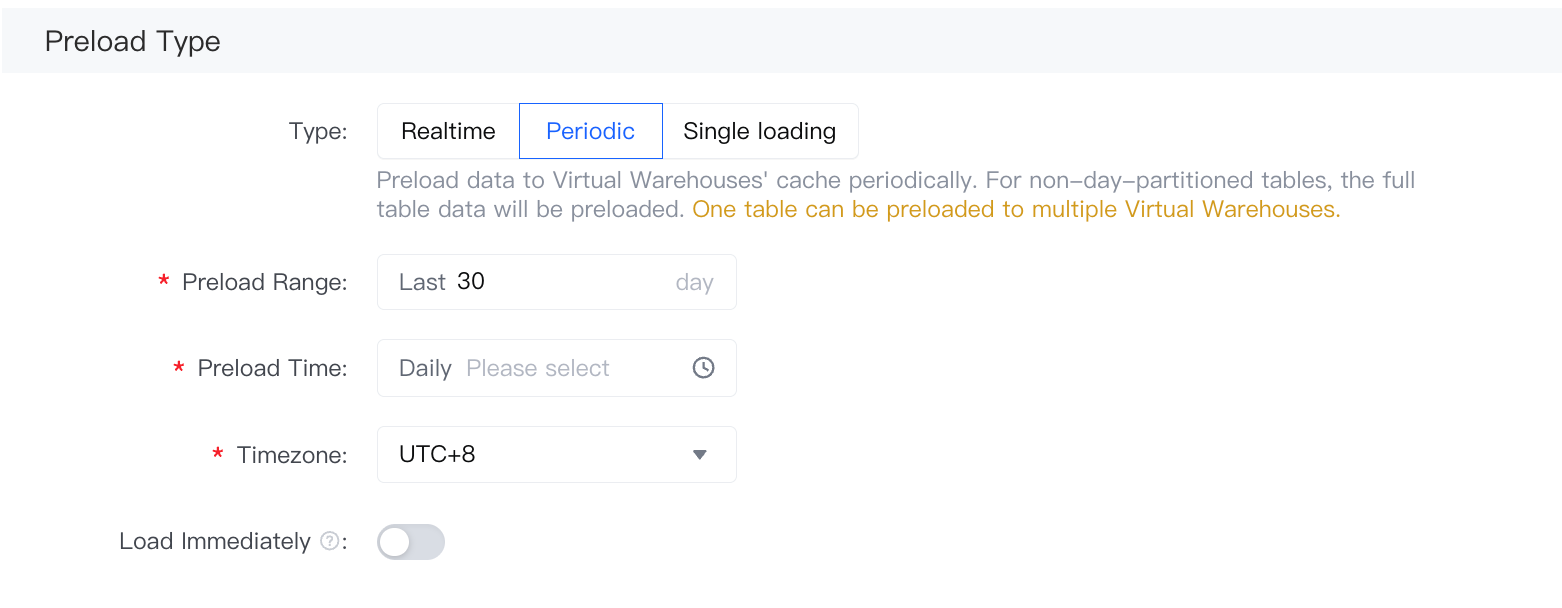Click the orange multiple Virtual Warehouses note
The width and height of the screenshot is (1562, 608).
(x=1016, y=210)
